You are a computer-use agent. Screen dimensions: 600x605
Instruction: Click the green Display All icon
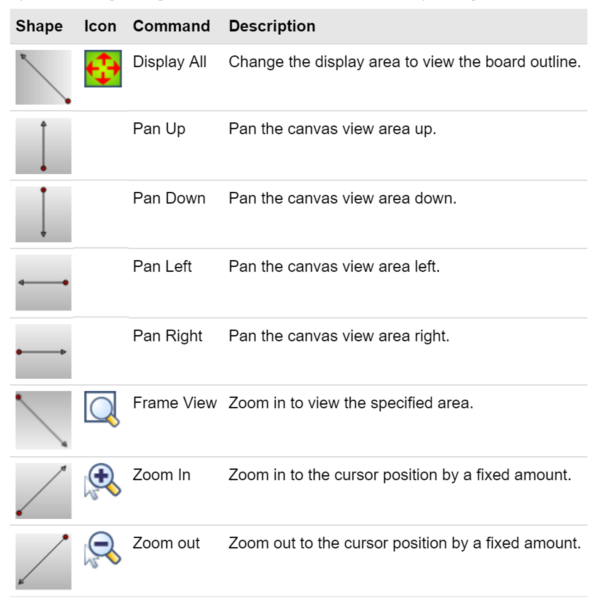pyautogui.click(x=103, y=69)
